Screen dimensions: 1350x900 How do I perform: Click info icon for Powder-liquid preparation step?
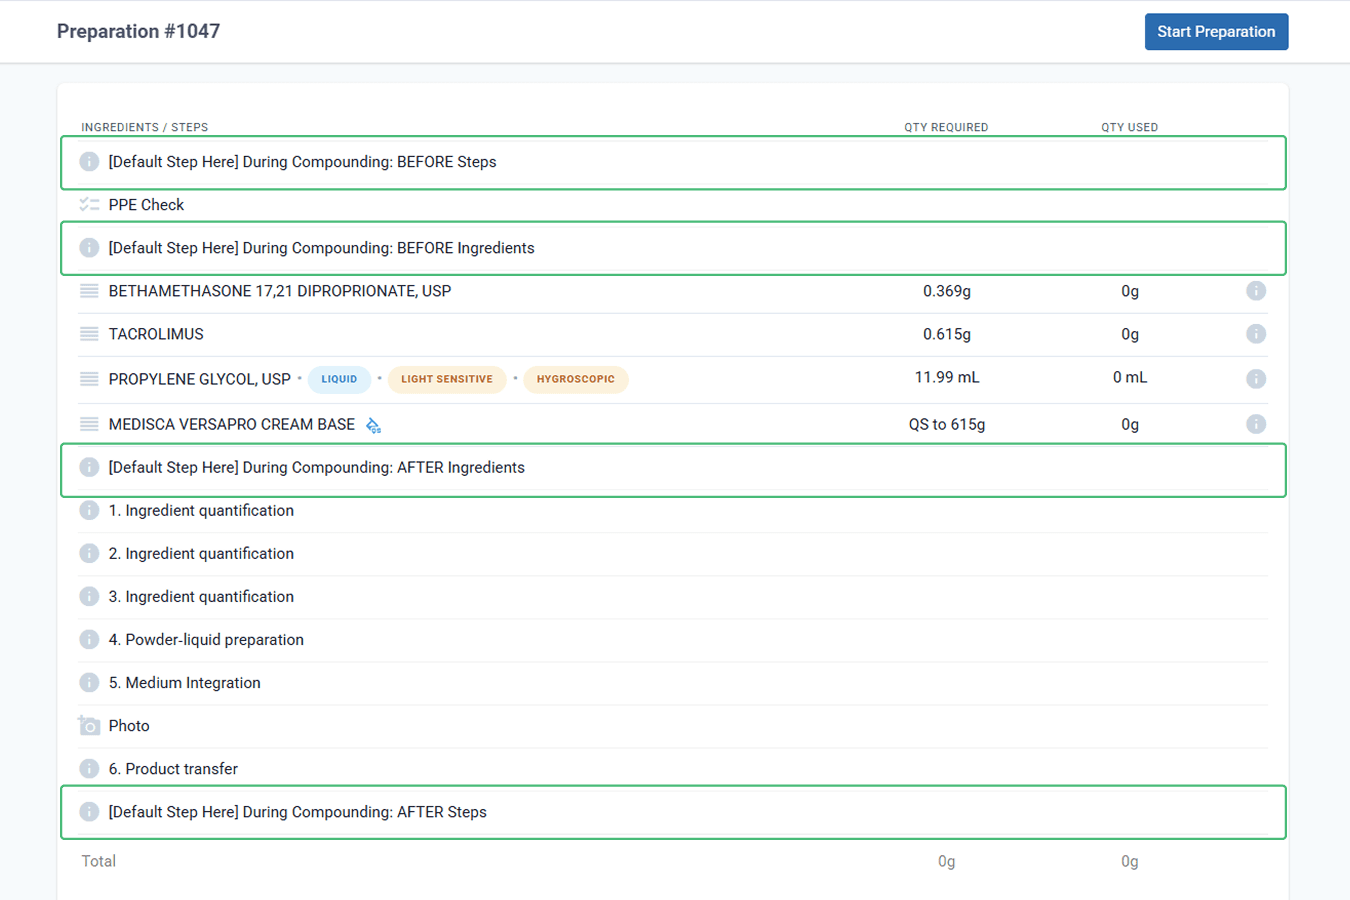89,639
